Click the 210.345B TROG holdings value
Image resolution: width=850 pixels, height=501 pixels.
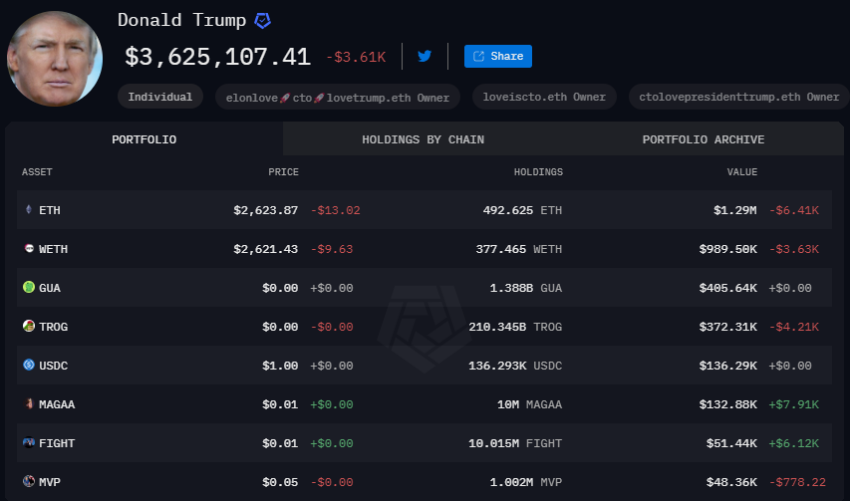coord(516,327)
